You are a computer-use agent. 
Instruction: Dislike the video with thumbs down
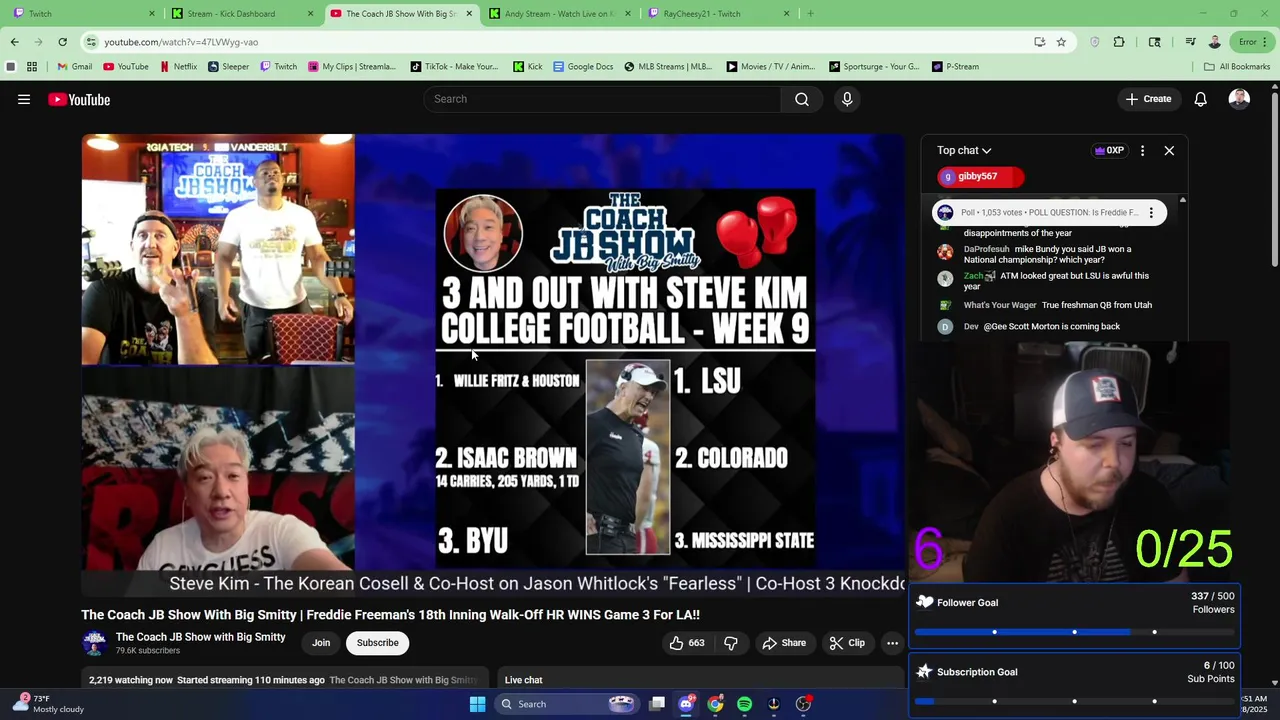(731, 643)
